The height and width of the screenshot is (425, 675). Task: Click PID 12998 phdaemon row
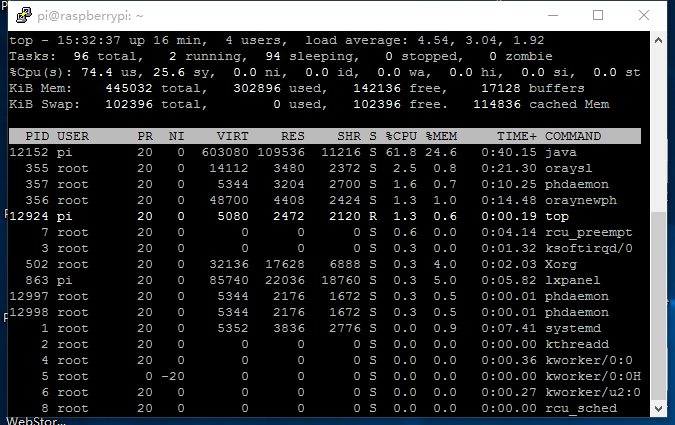29,312
